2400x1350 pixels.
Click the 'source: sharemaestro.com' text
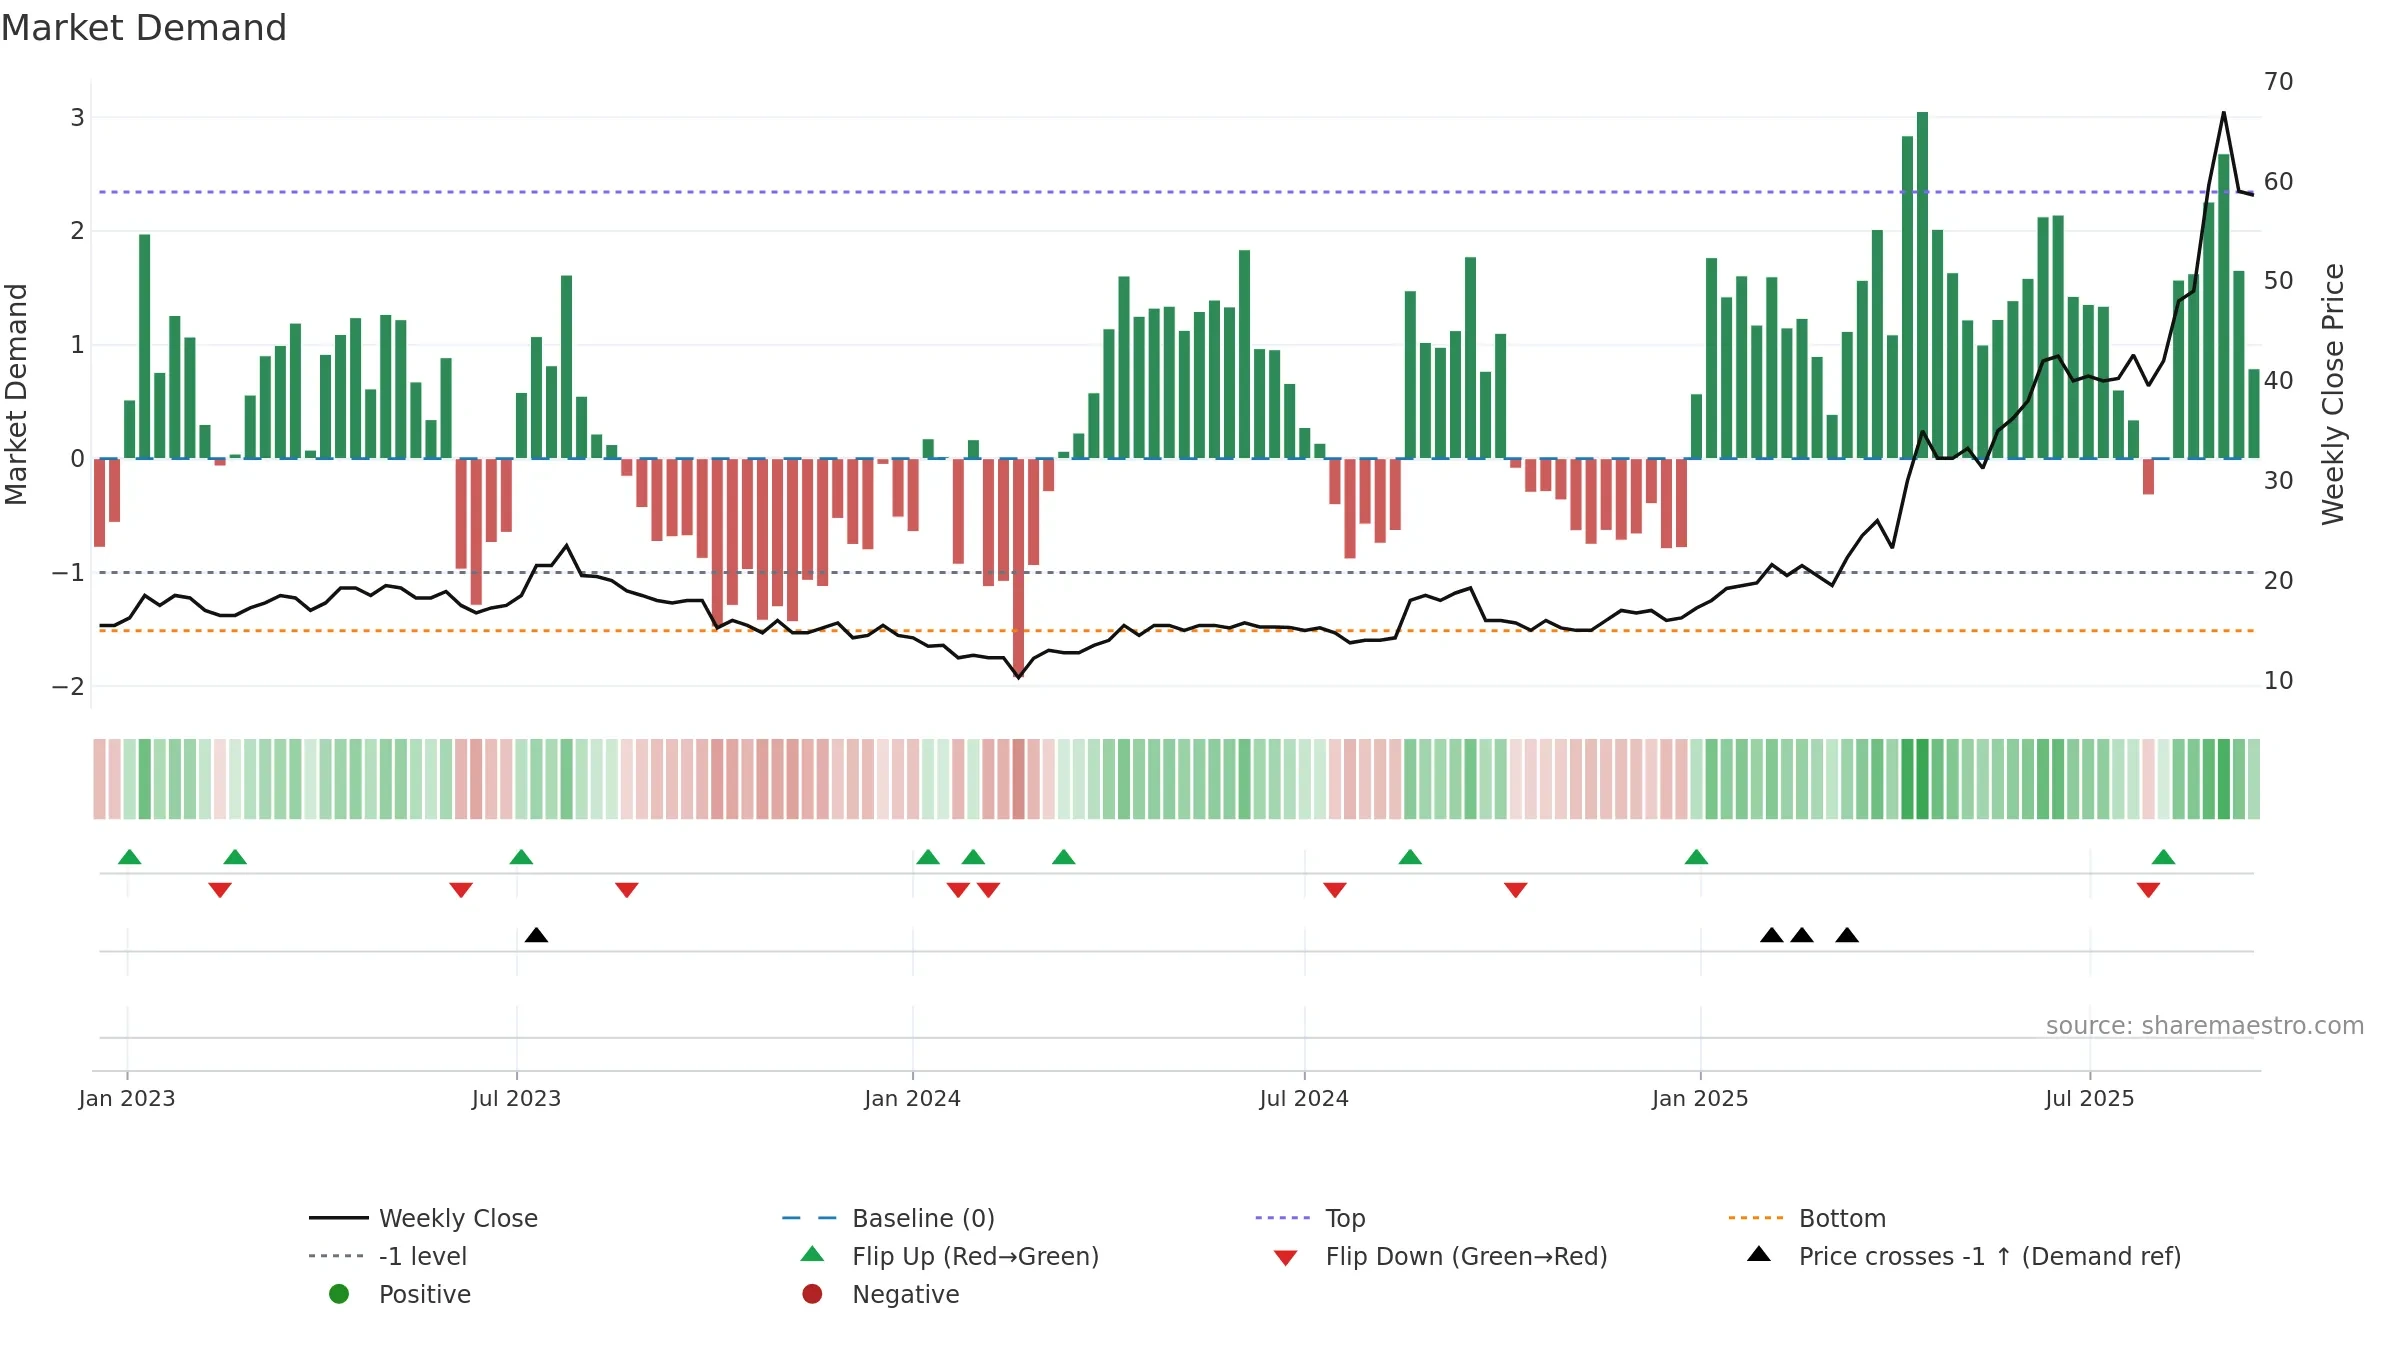(x=2205, y=1025)
